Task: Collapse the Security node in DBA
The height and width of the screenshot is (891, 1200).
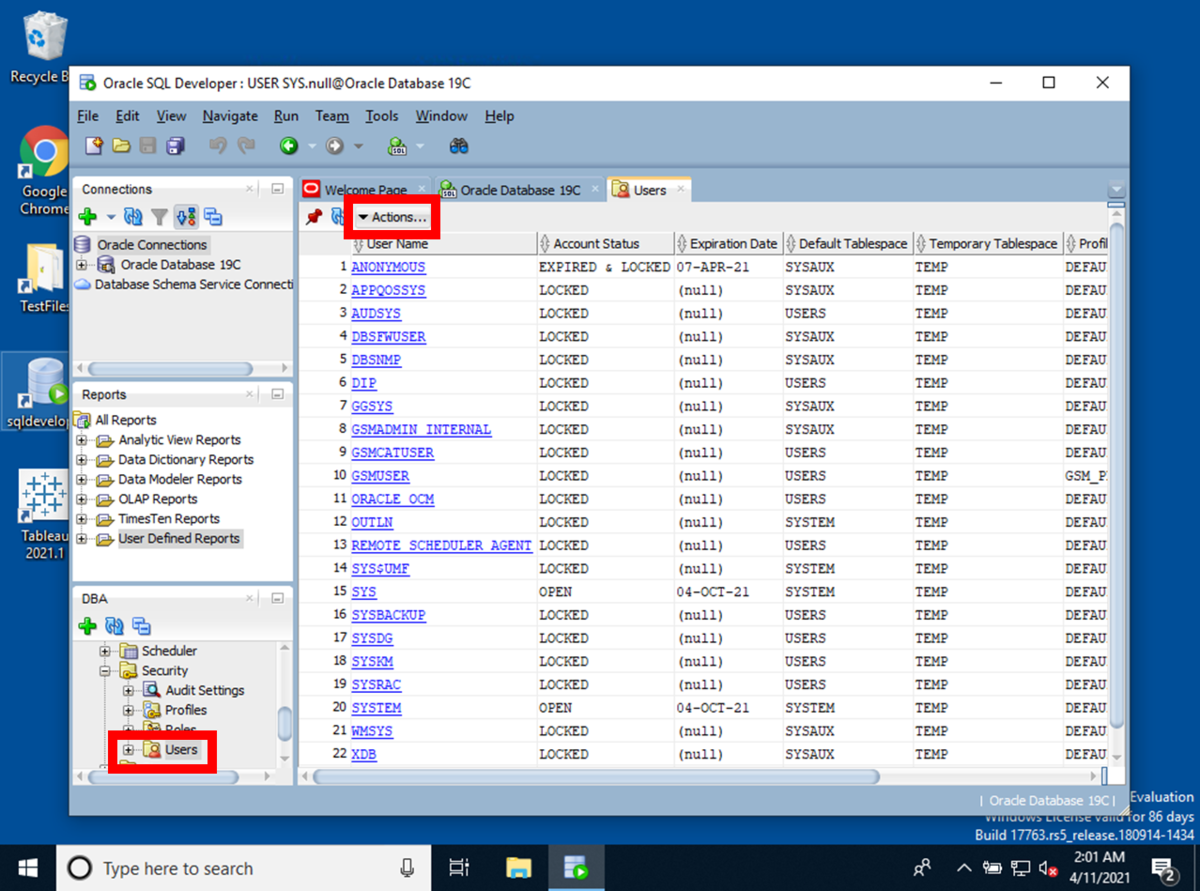Action: [105, 671]
